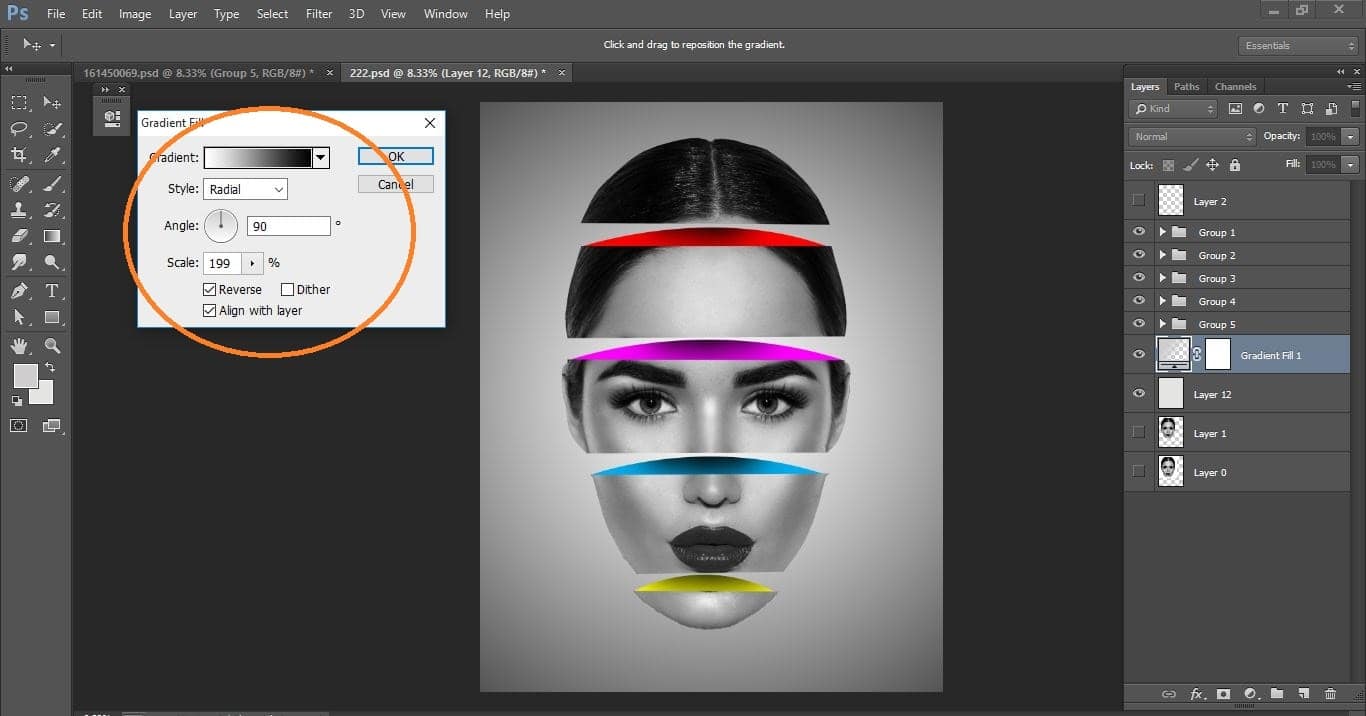Select the Lasso tool

(x=20, y=128)
